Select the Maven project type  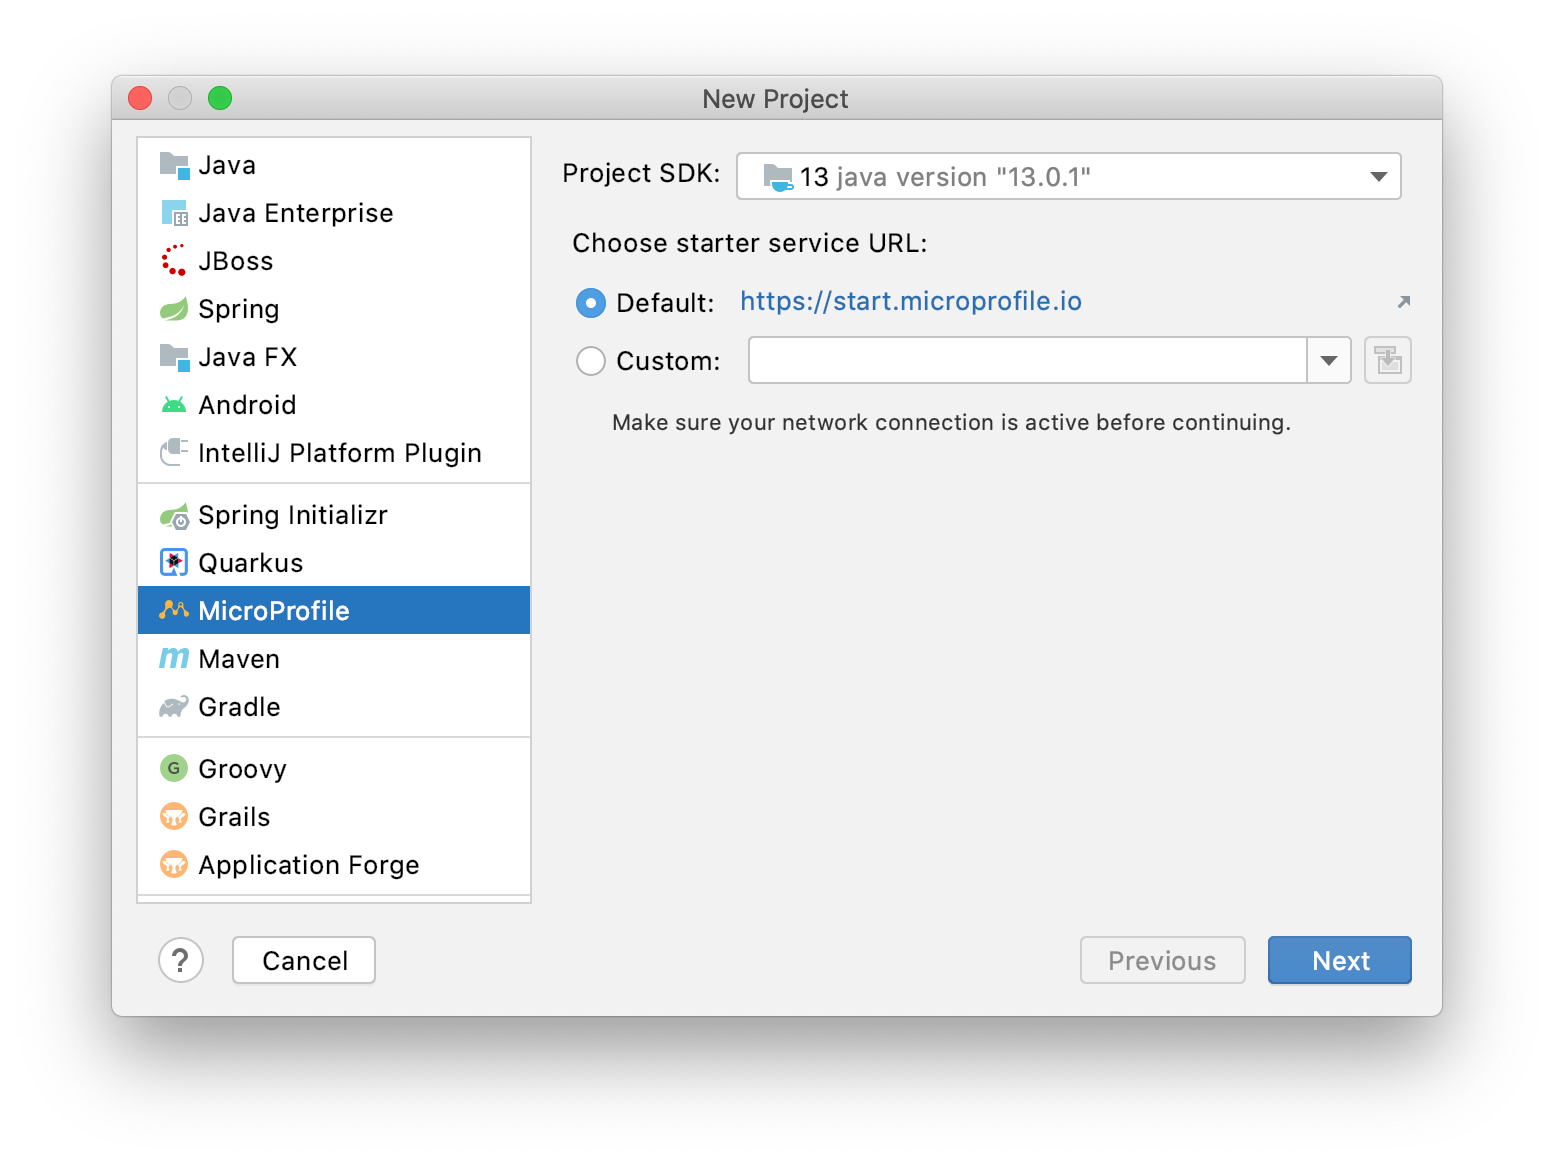[239, 658]
